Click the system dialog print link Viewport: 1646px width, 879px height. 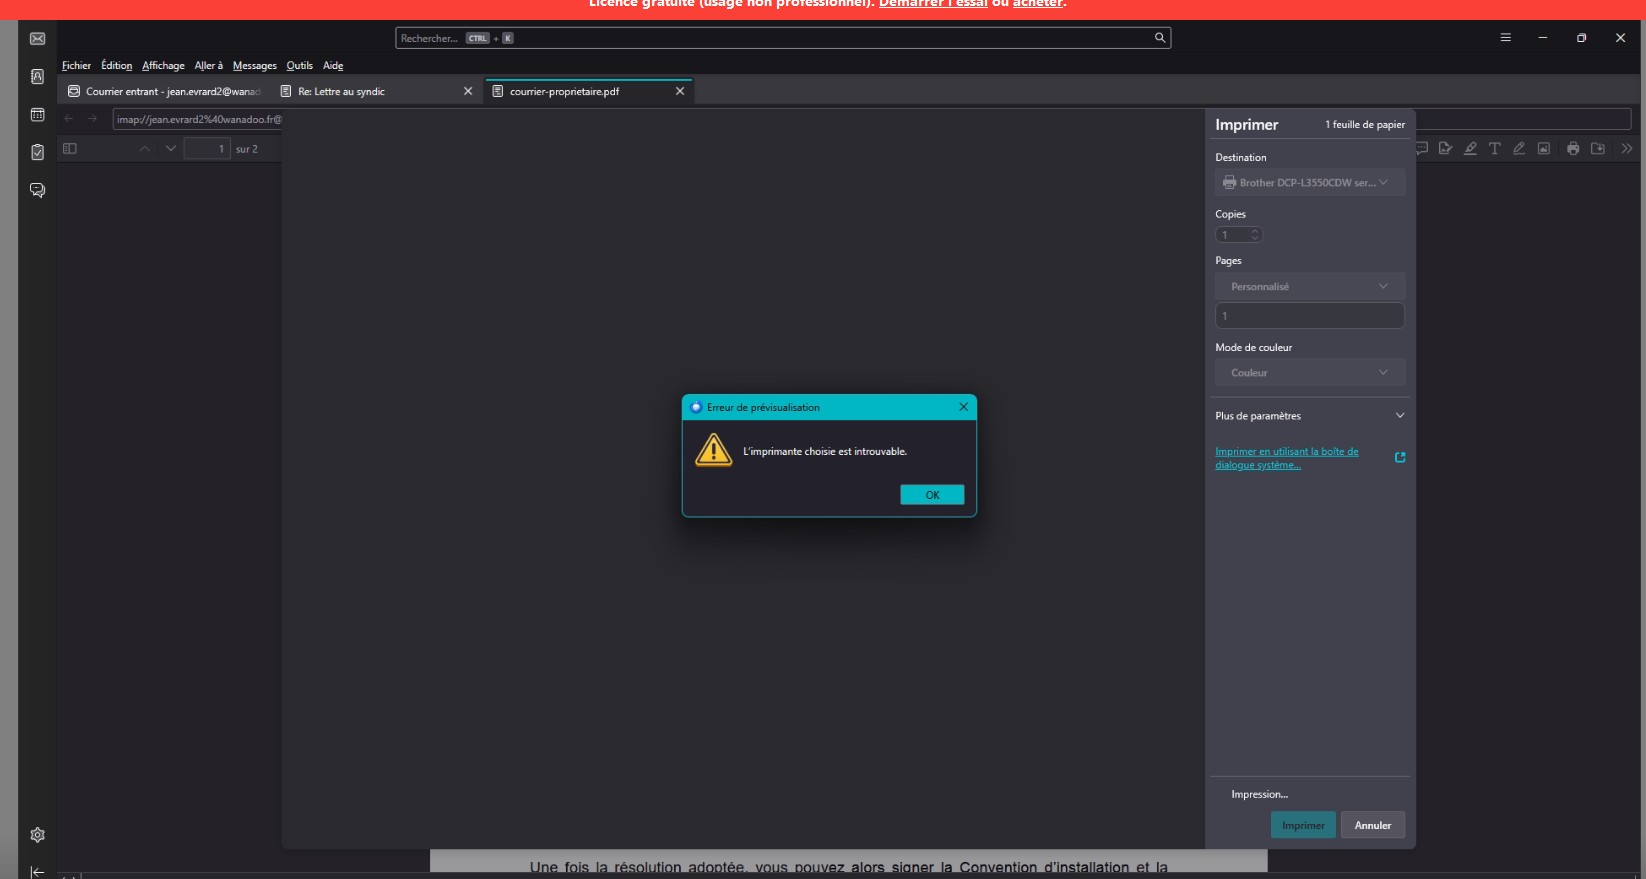[1286, 458]
